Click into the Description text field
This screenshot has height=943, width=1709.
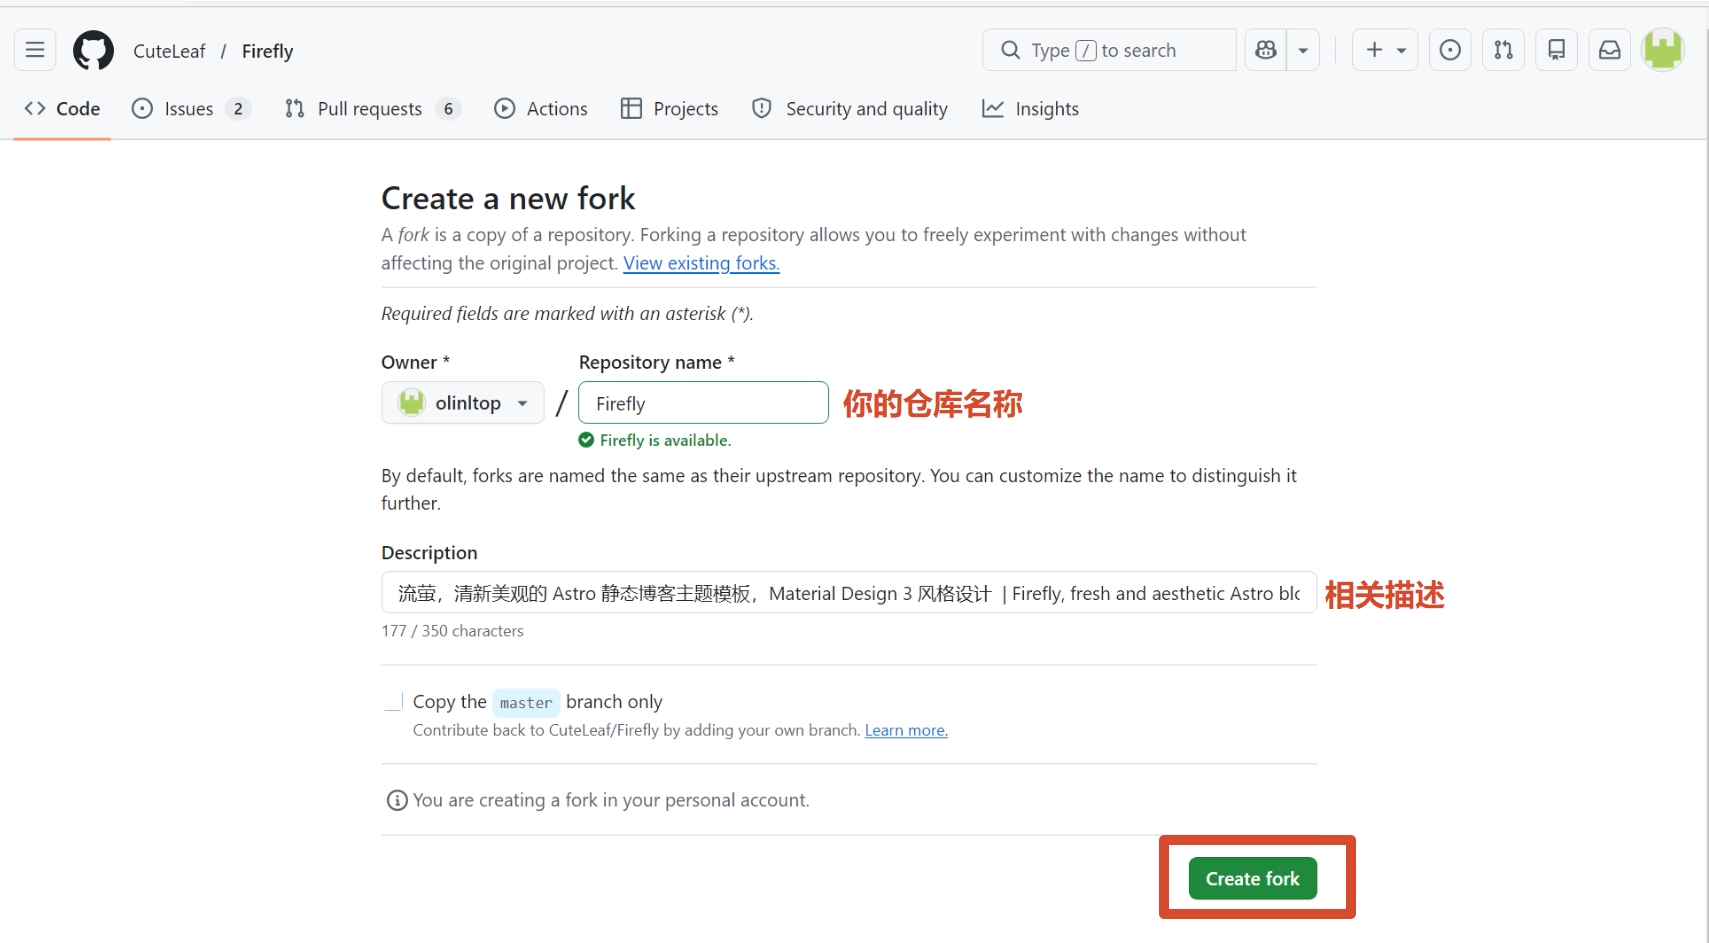[849, 593]
